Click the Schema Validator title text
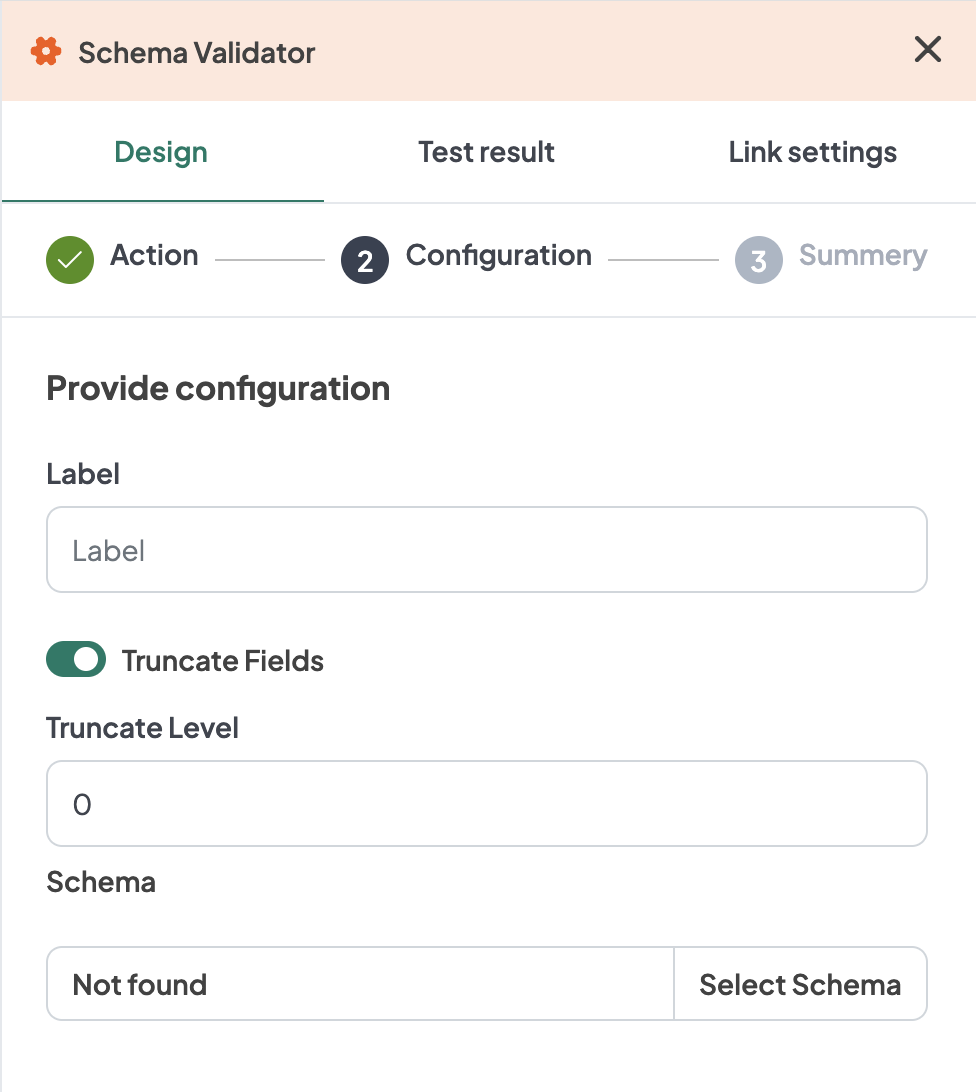The width and height of the screenshot is (976, 1092). click(197, 53)
